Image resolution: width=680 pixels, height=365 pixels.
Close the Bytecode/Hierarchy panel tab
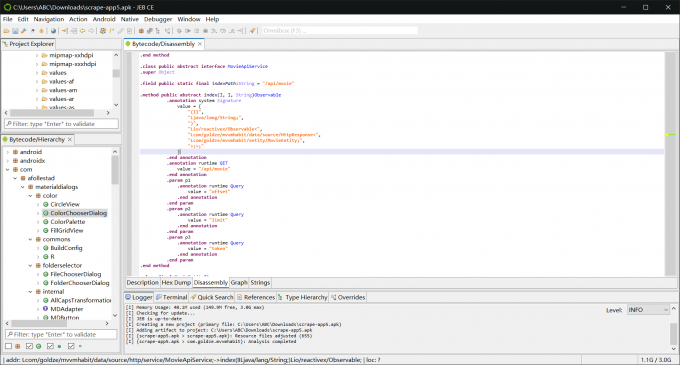(70, 140)
